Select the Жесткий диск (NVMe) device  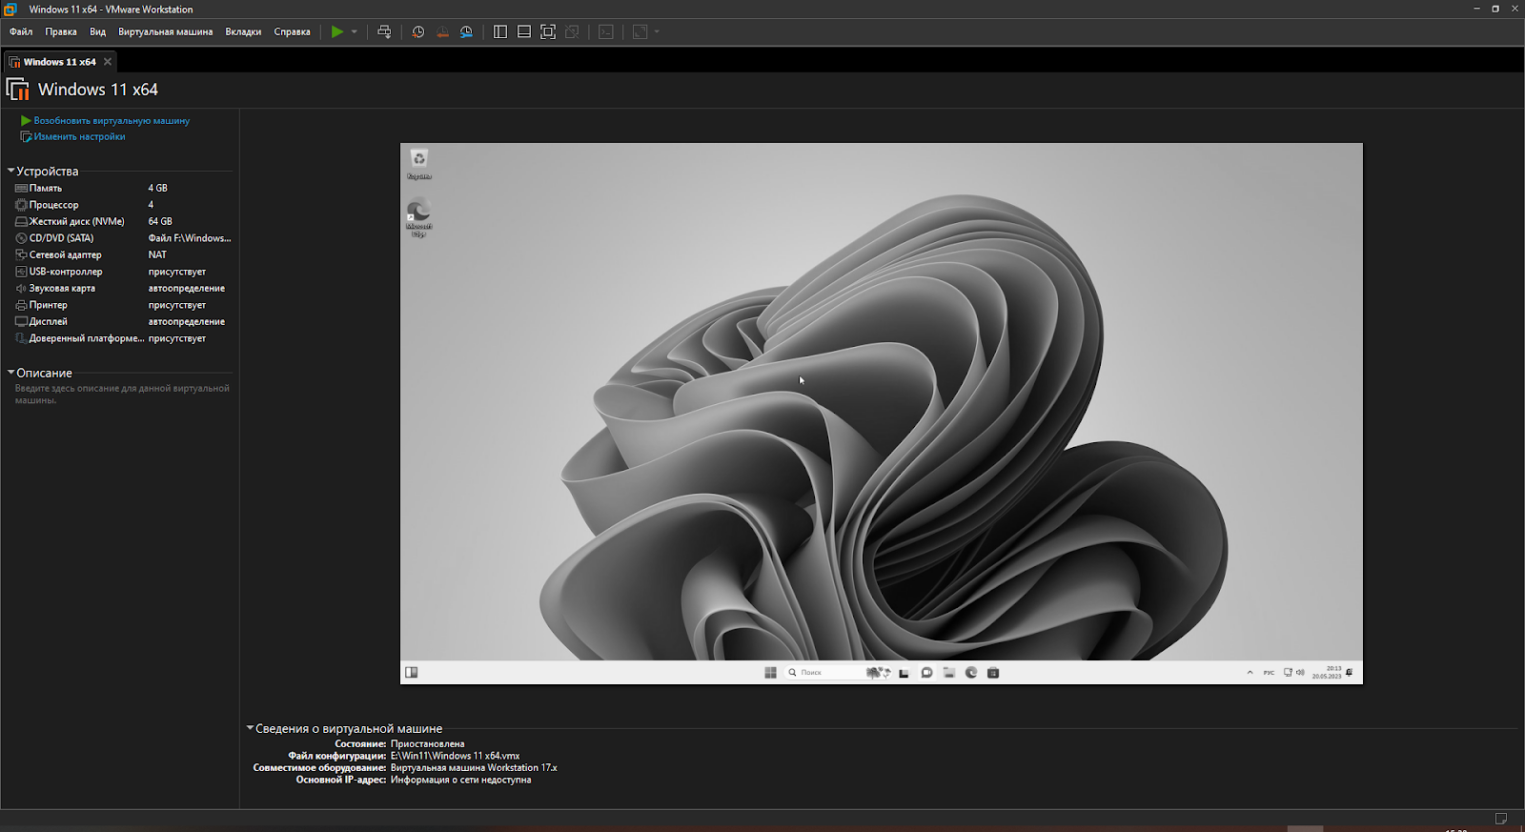pos(122,222)
